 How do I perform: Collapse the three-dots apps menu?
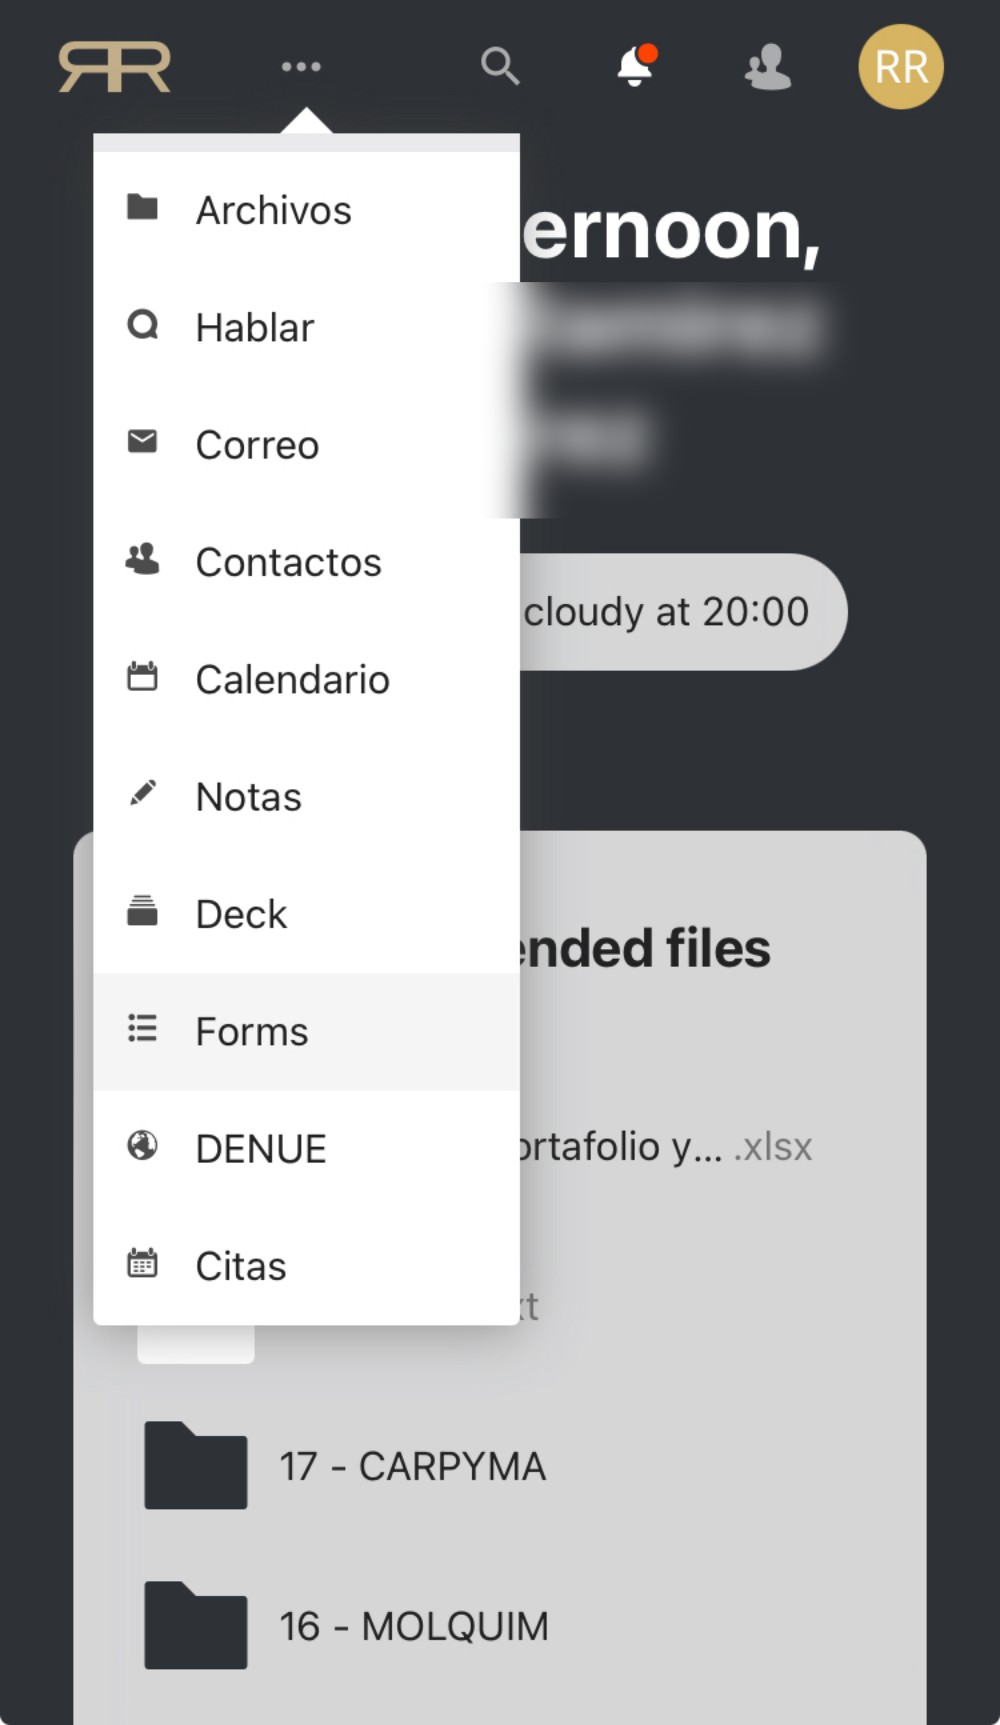click(x=301, y=67)
